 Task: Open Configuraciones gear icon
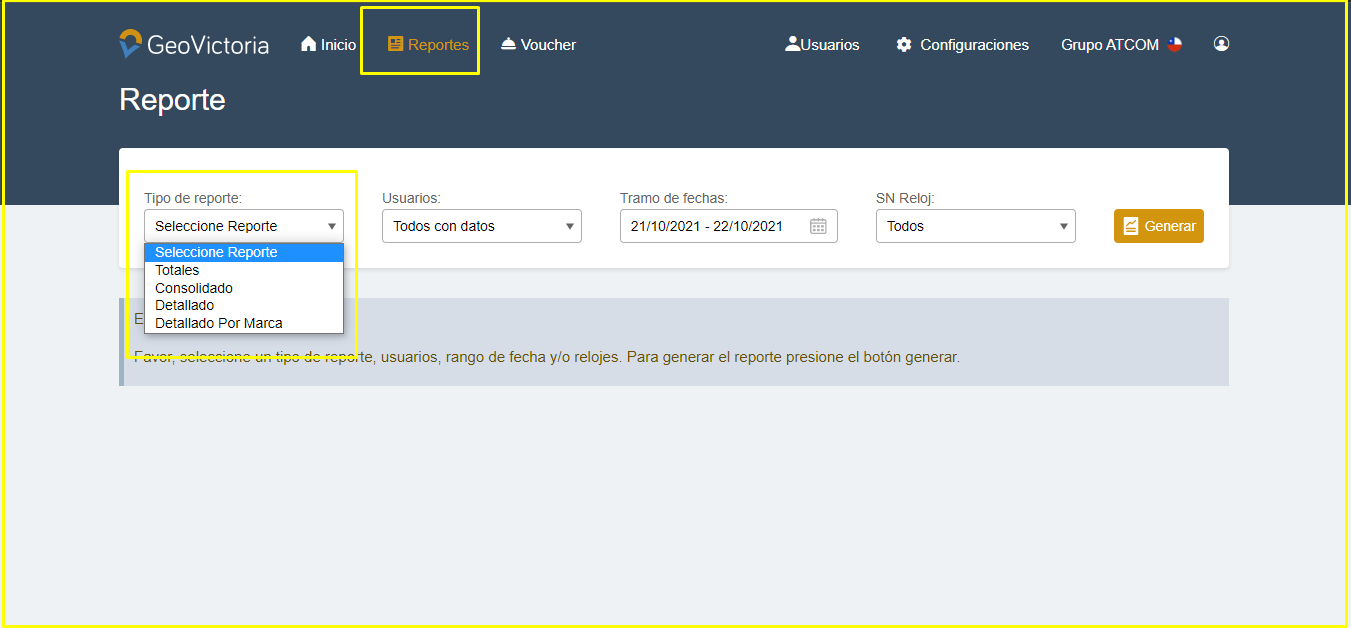pos(904,44)
